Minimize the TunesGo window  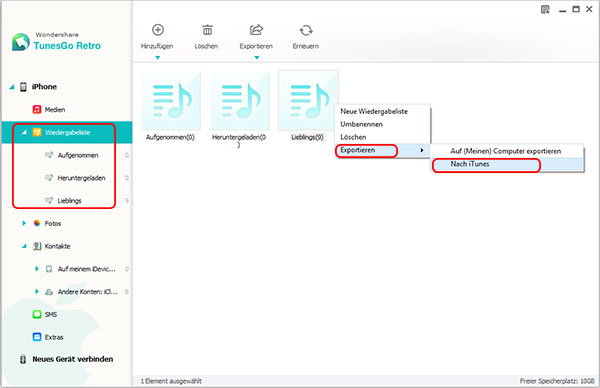point(562,11)
